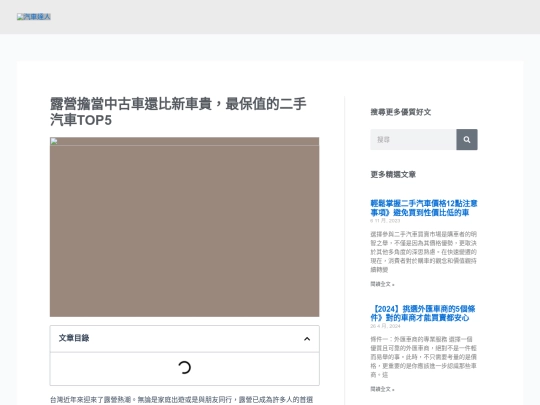Click the loading spinner in table of contents
Viewport: 540px width, 405px height.
click(184, 367)
